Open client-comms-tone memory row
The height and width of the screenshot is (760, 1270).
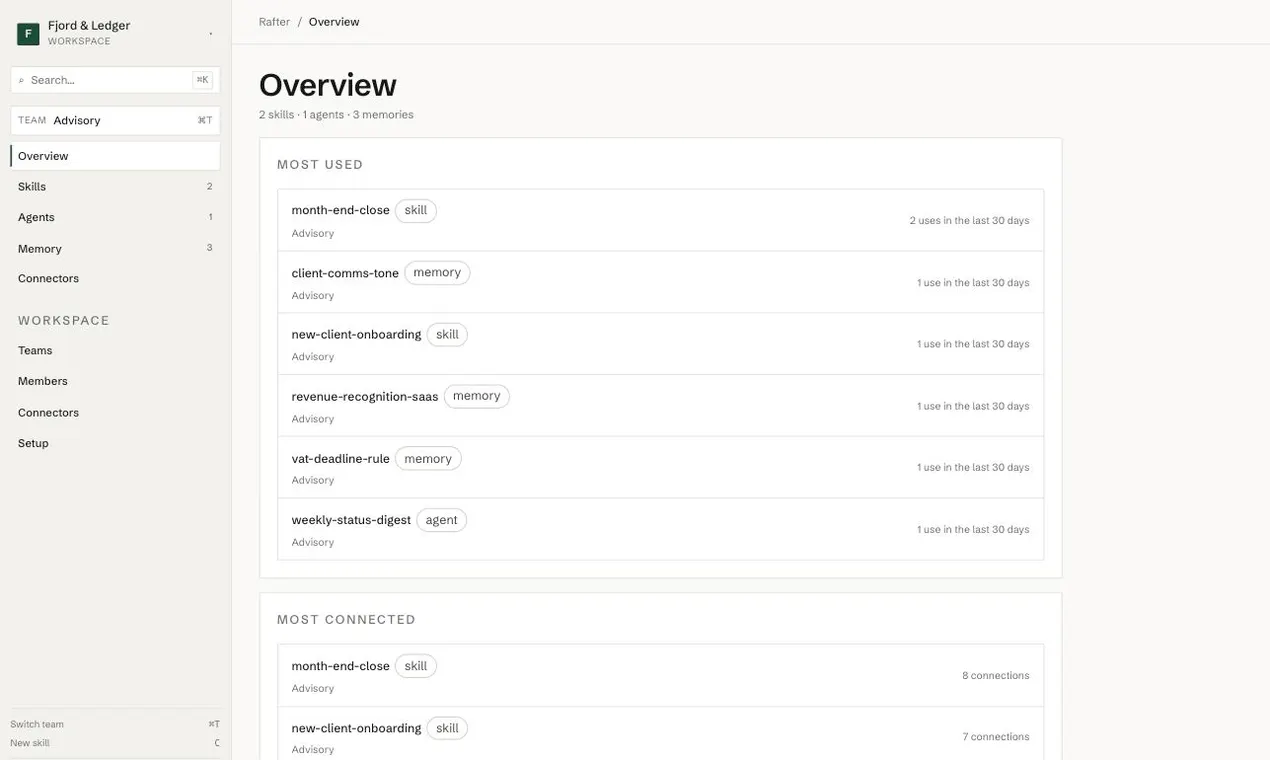tap(660, 282)
